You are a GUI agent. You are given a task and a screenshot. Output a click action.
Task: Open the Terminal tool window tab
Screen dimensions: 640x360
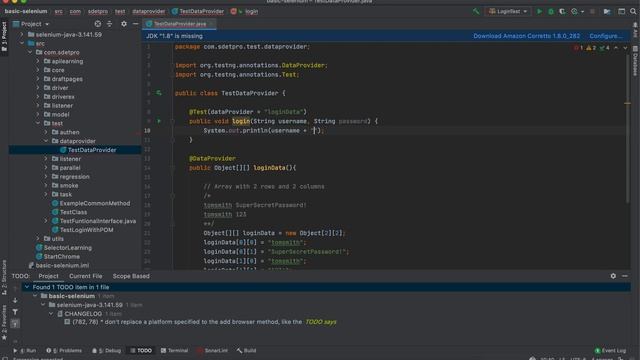[174, 351]
